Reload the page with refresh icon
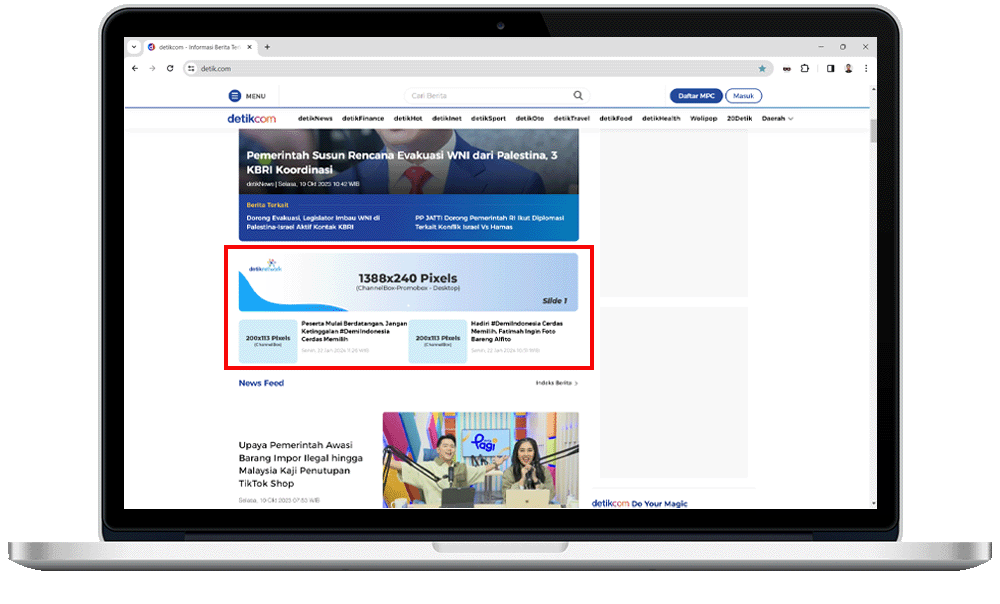This screenshot has height=604, width=1000. pyautogui.click(x=170, y=69)
